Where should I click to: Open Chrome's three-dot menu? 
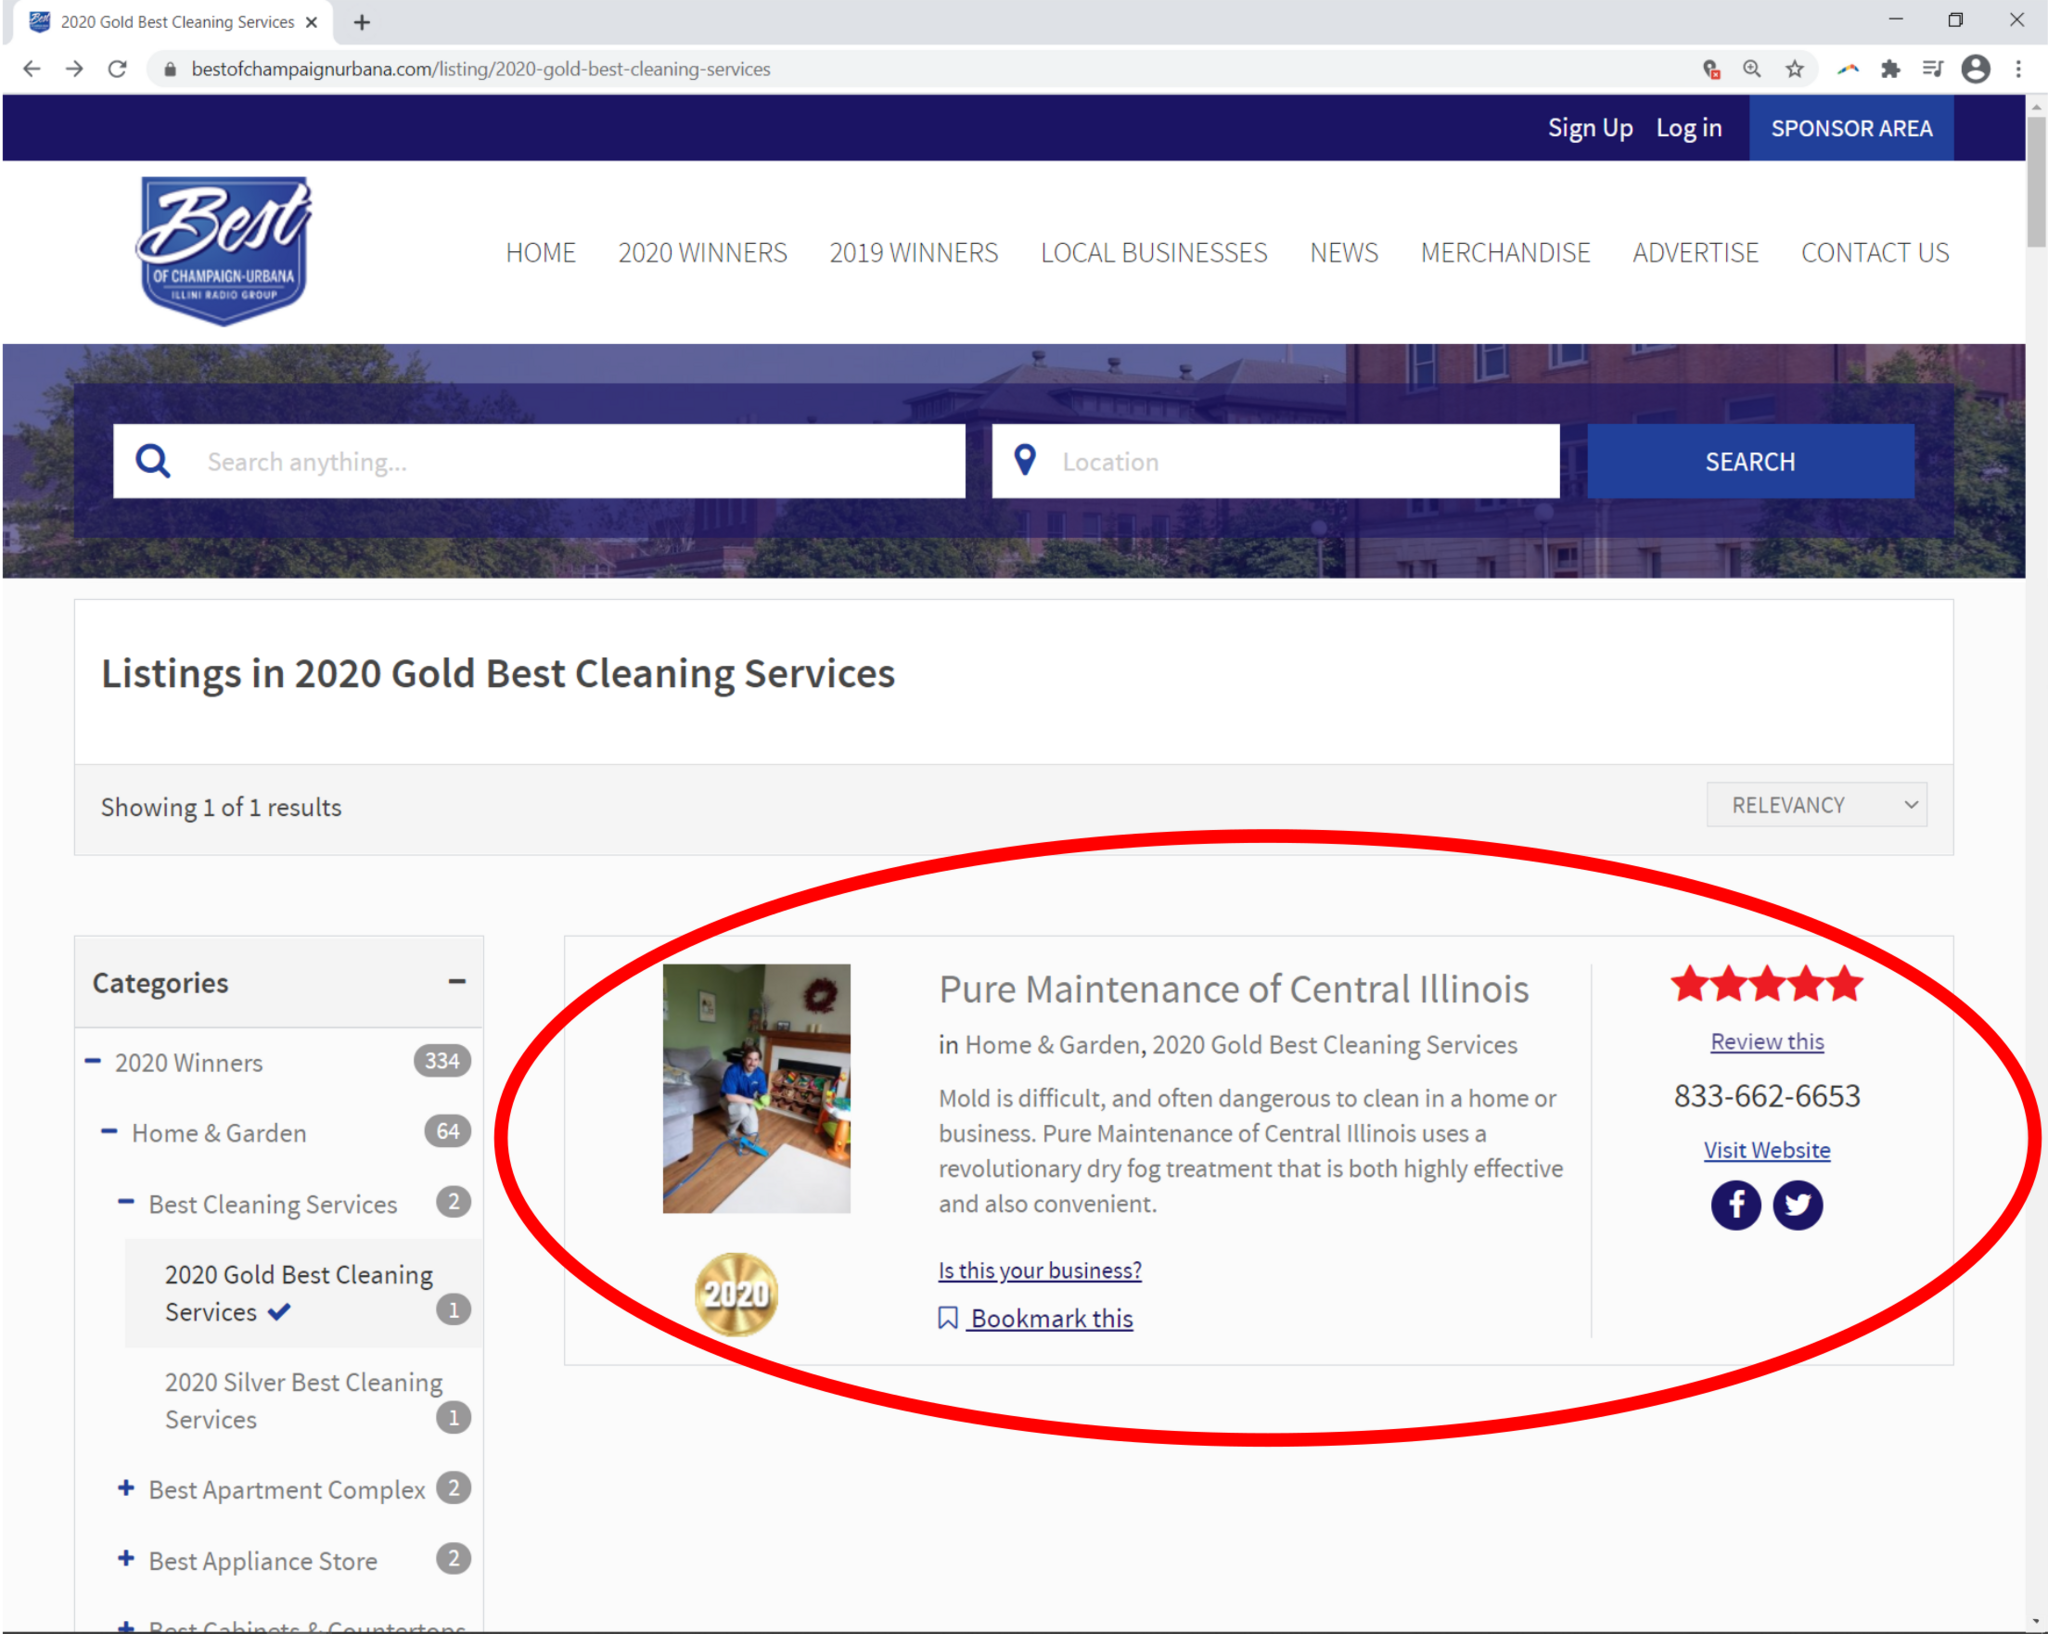tap(2019, 69)
